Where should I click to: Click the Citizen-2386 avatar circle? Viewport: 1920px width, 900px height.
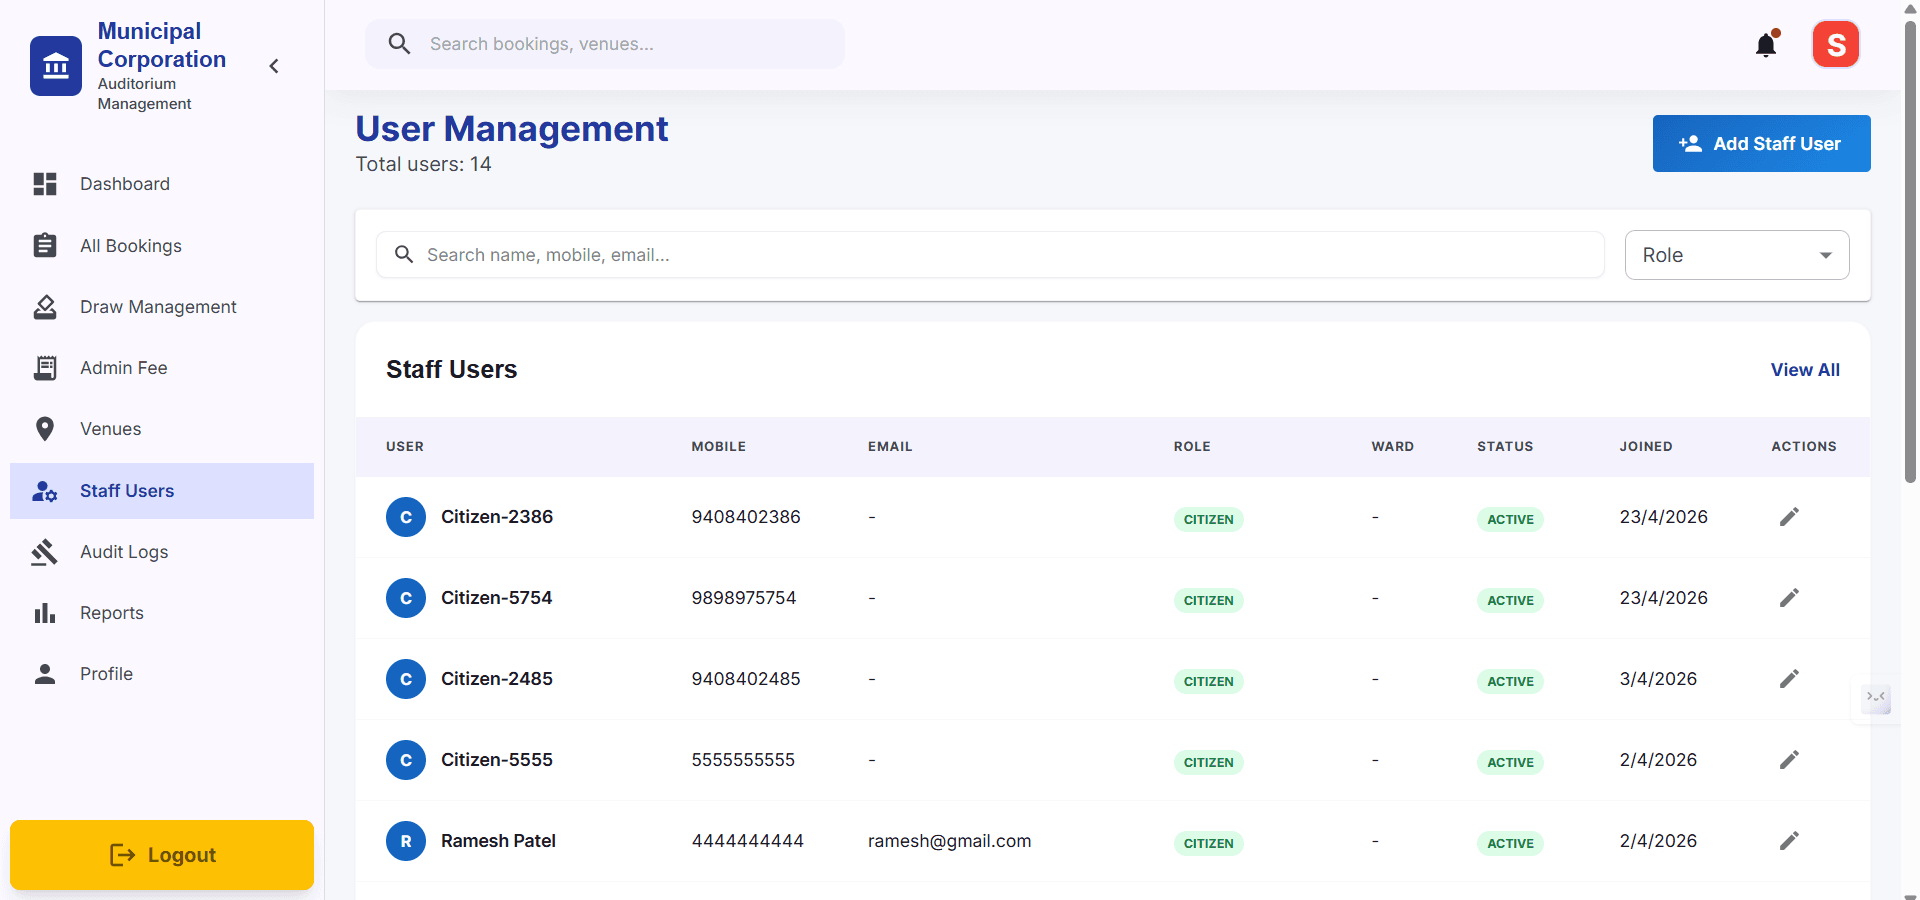(x=406, y=517)
